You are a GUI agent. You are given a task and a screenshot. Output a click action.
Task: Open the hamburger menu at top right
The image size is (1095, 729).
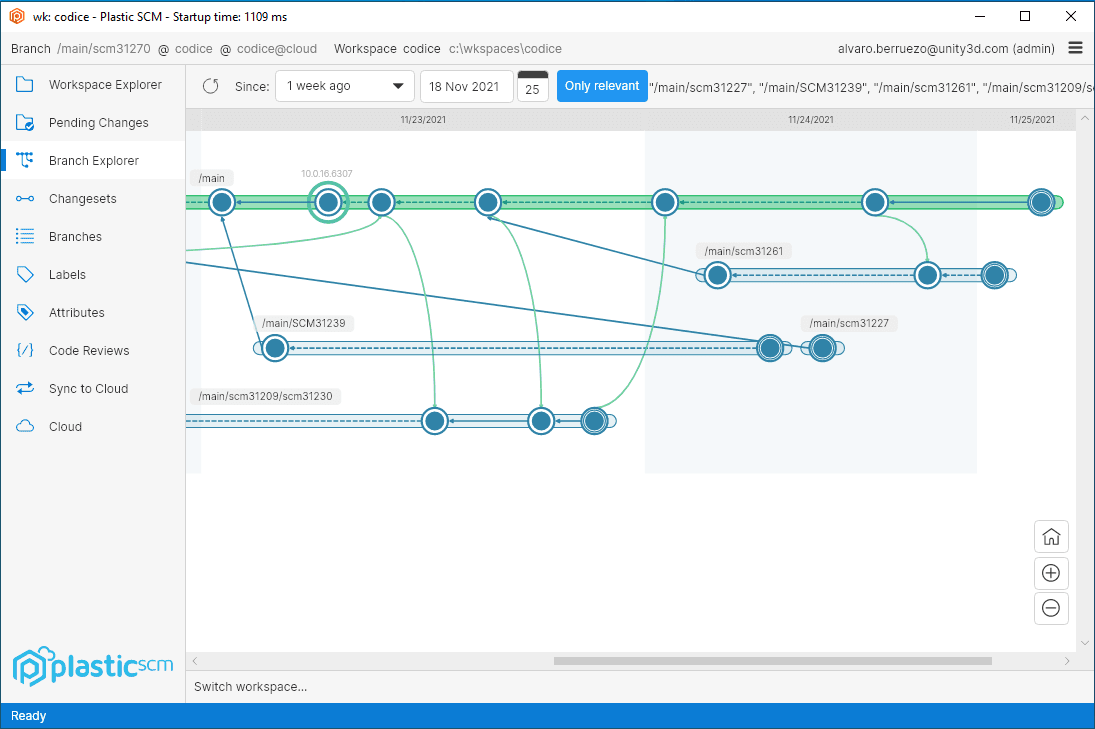point(1075,48)
